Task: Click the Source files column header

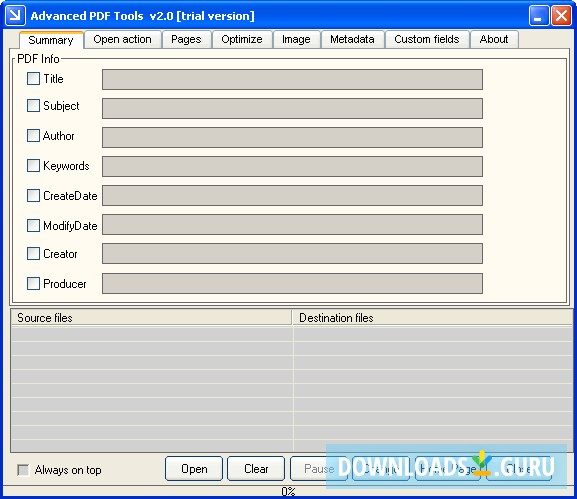Action: [x=151, y=318]
